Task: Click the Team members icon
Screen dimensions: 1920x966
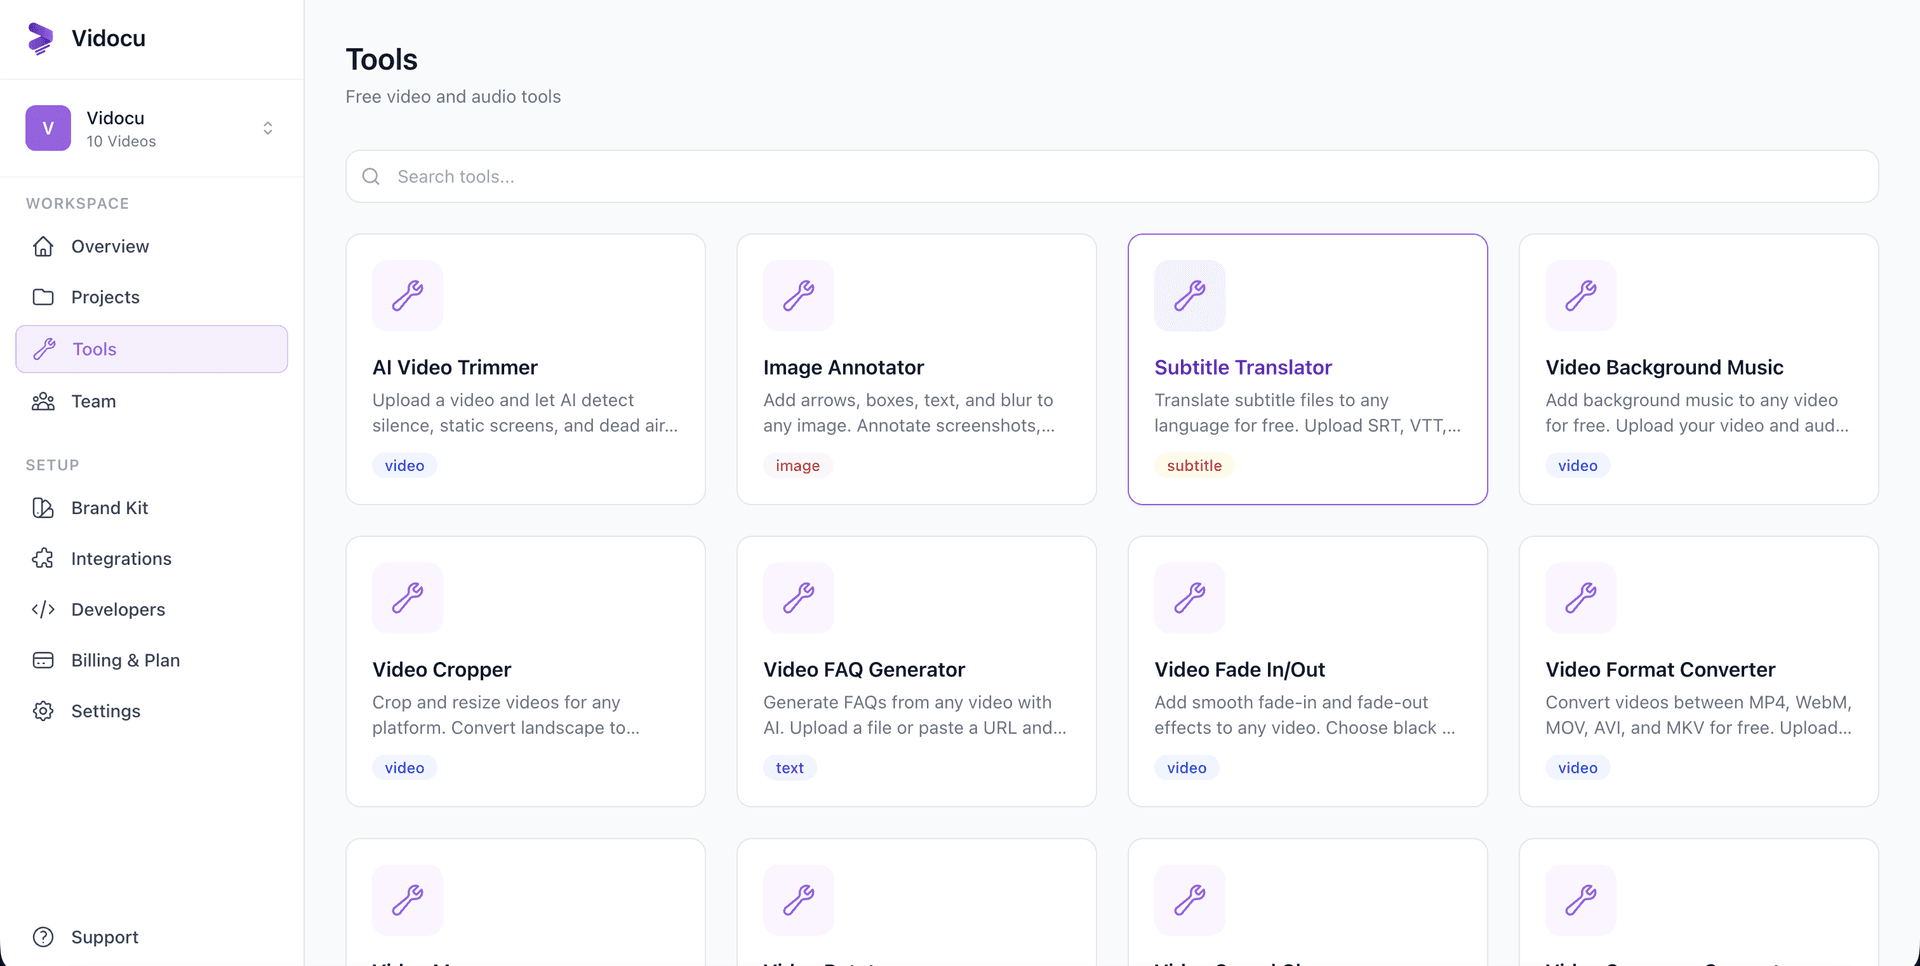Action: pyautogui.click(x=44, y=401)
